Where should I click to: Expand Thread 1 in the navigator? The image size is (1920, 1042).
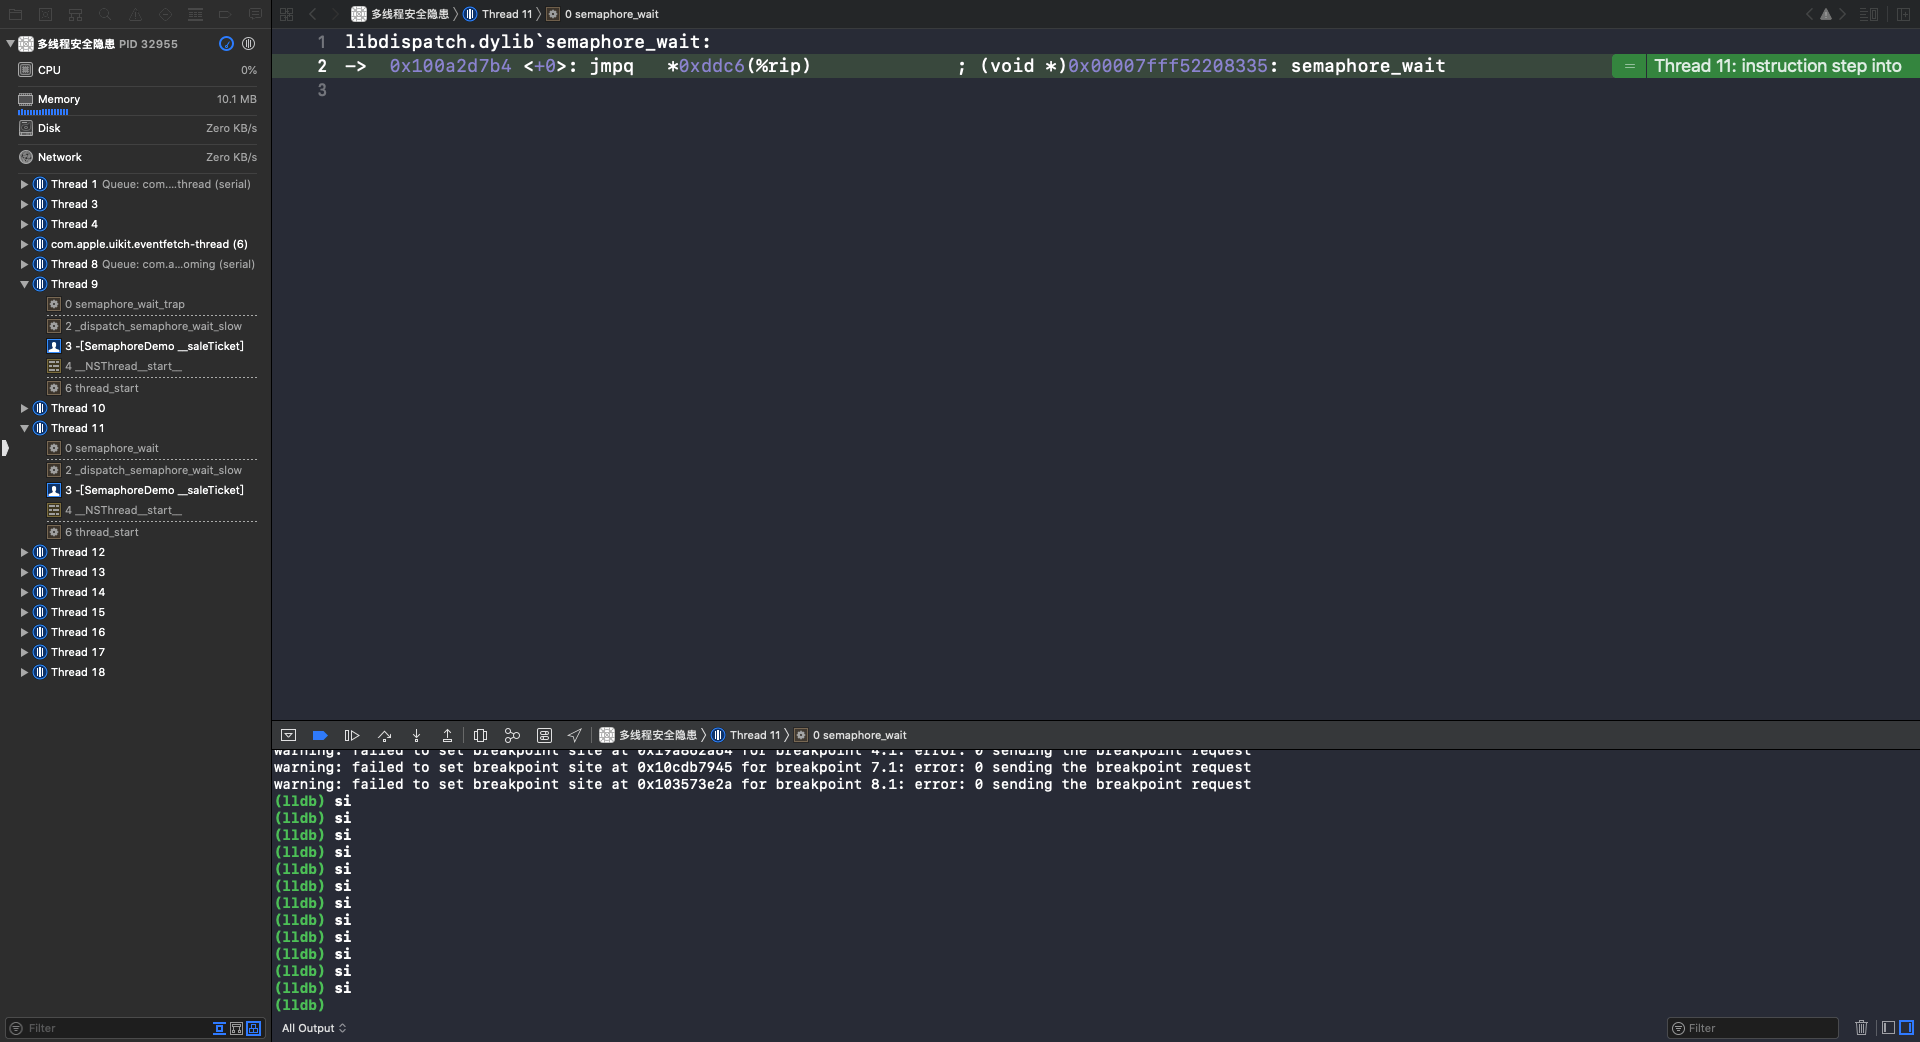(x=24, y=184)
